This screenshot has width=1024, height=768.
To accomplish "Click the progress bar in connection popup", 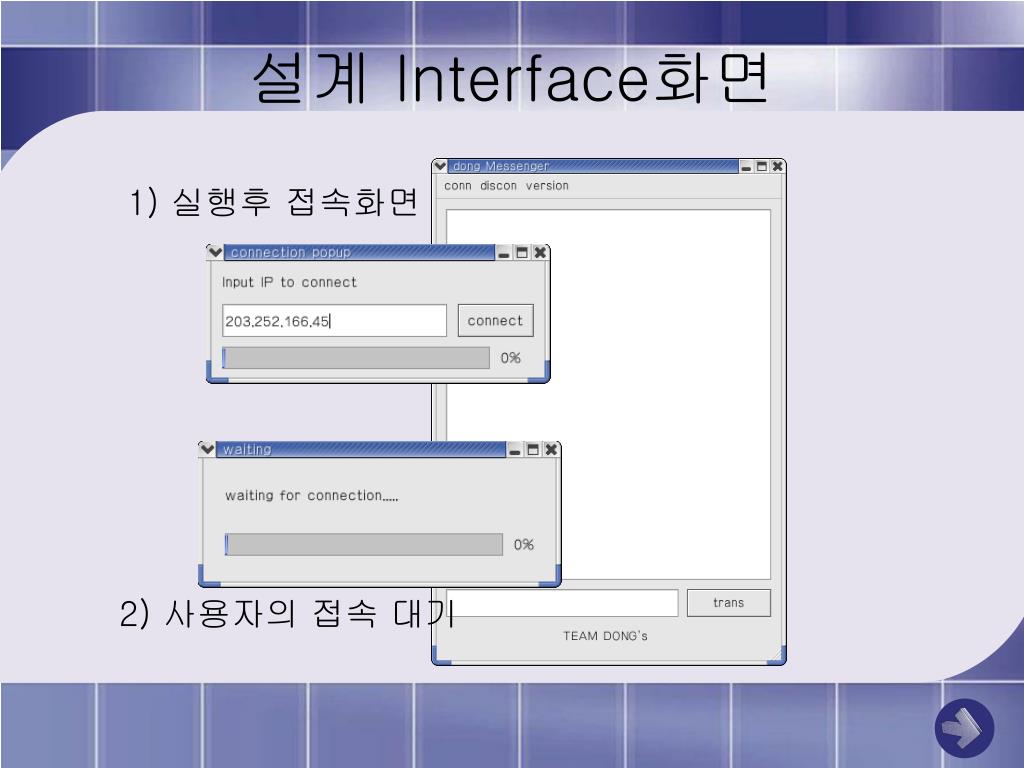I will pyautogui.click(x=356, y=358).
